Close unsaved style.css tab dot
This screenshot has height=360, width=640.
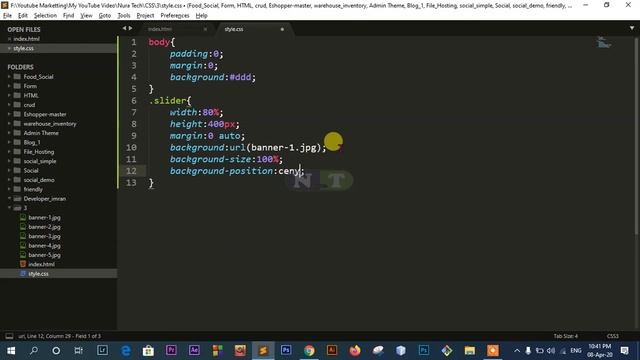point(282,29)
